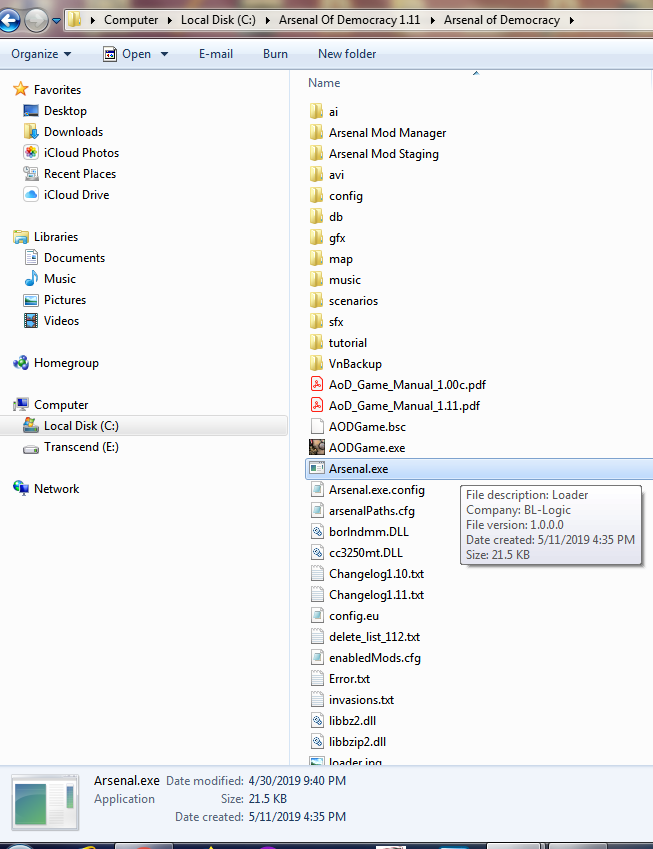Sort files by the Name column header
This screenshot has width=653, height=849.
tap(324, 83)
